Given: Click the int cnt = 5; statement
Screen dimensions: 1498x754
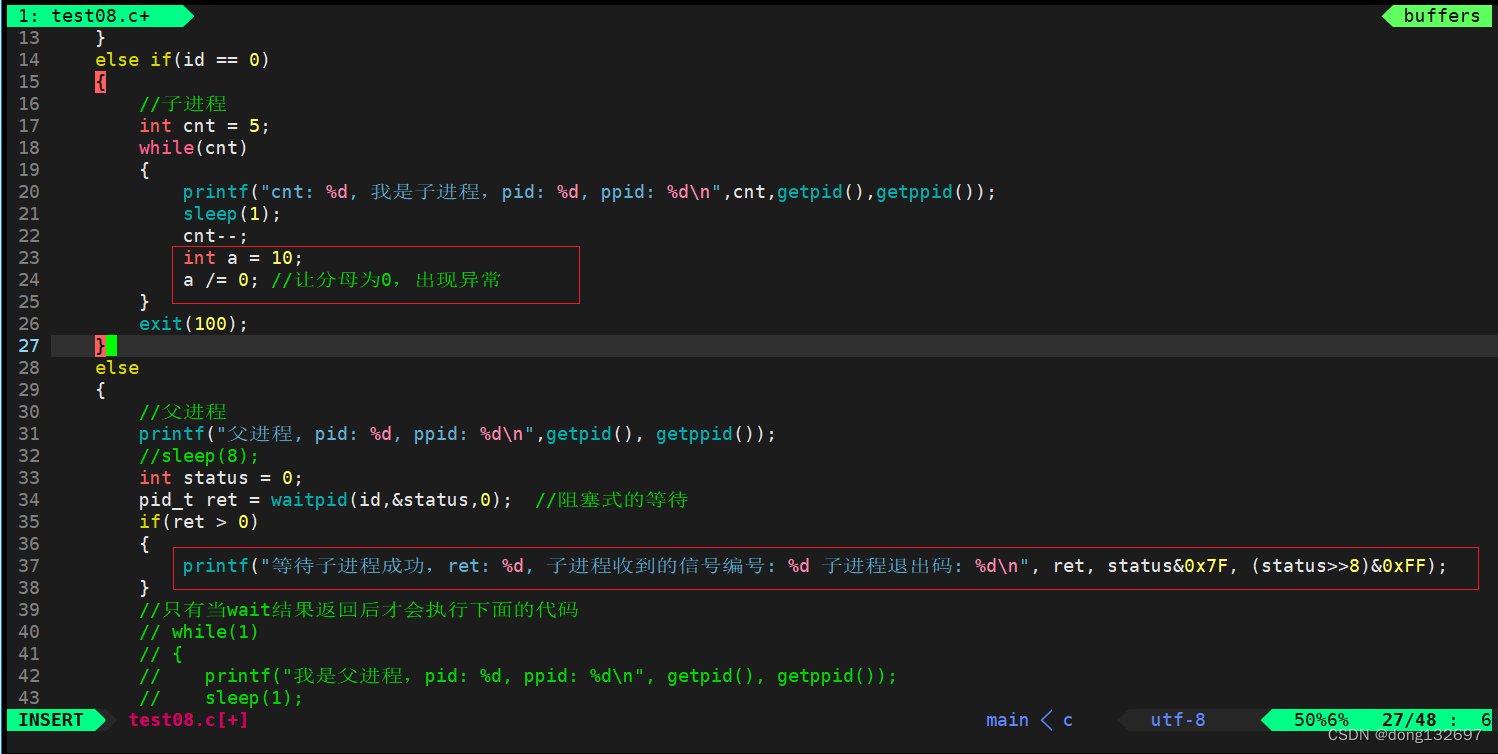Looking at the screenshot, I should coord(205,126).
